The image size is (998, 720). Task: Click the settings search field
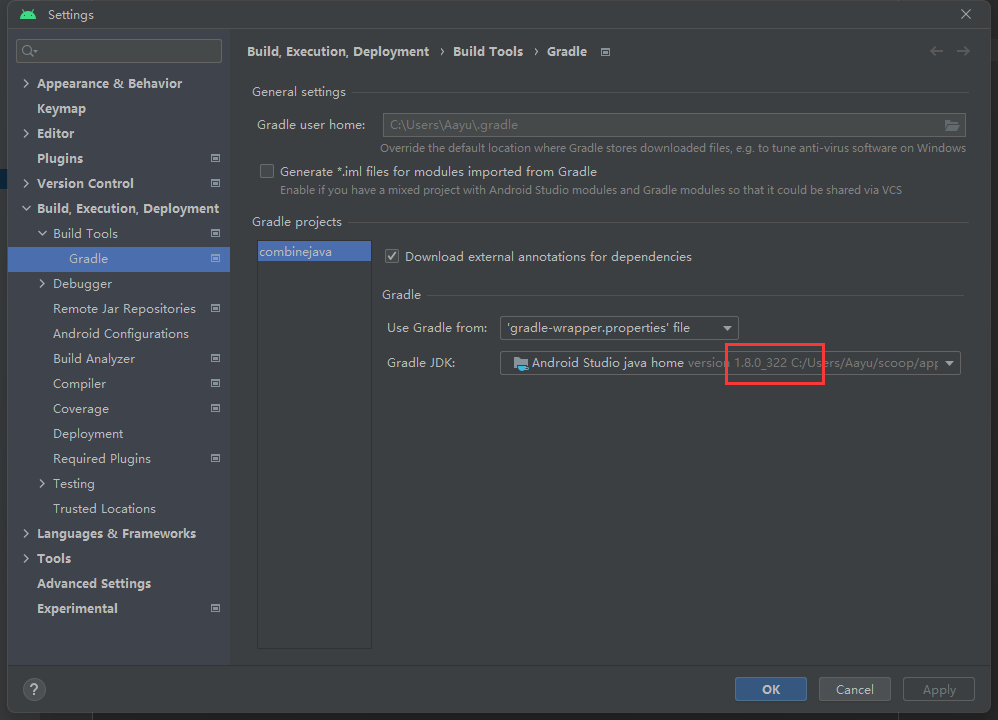click(120, 51)
